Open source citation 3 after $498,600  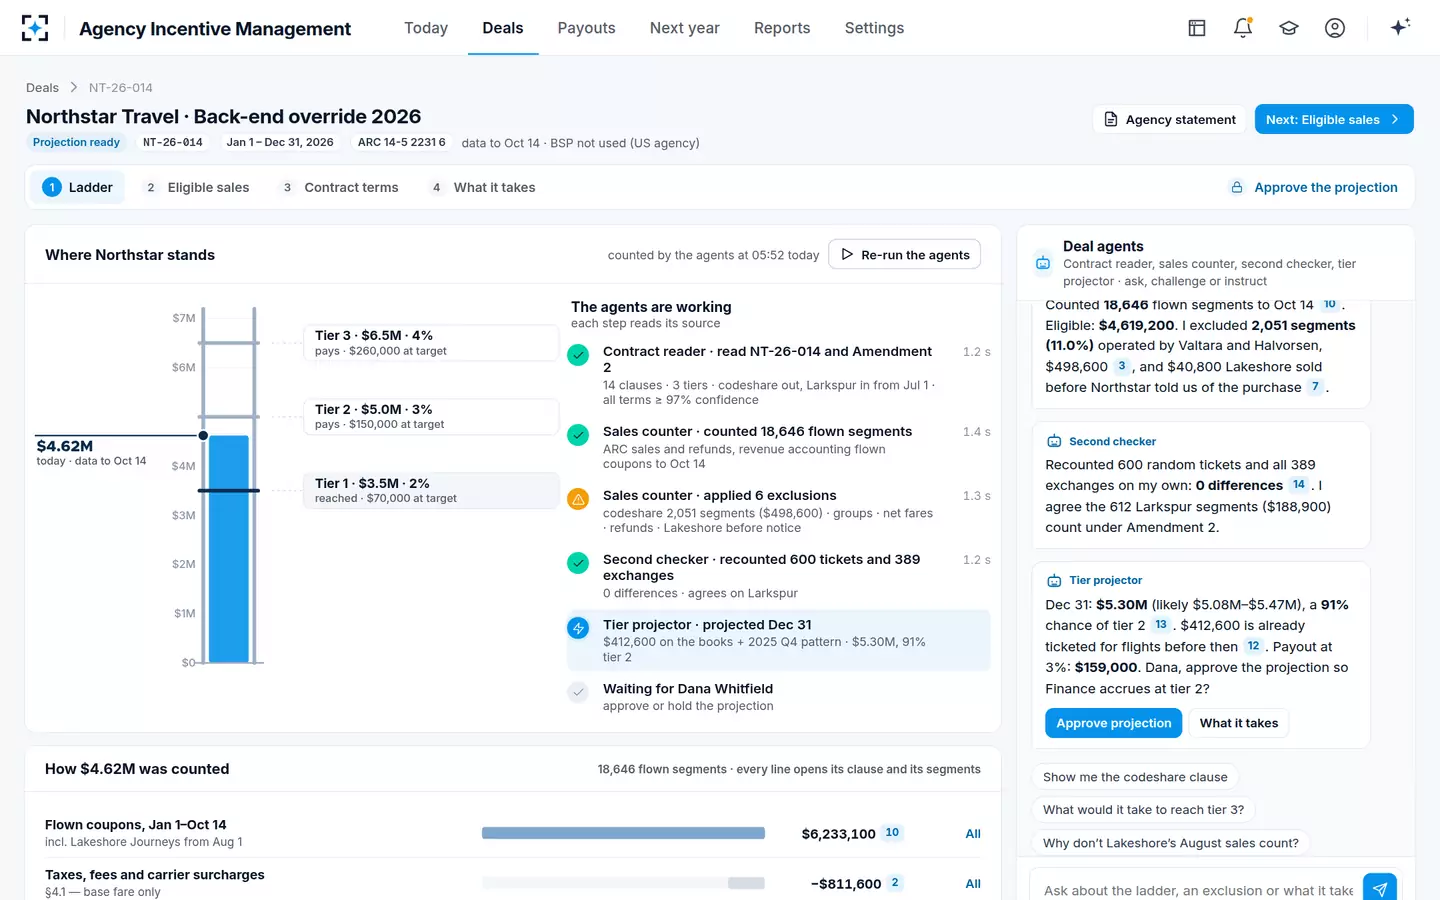click(x=1122, y=366)
